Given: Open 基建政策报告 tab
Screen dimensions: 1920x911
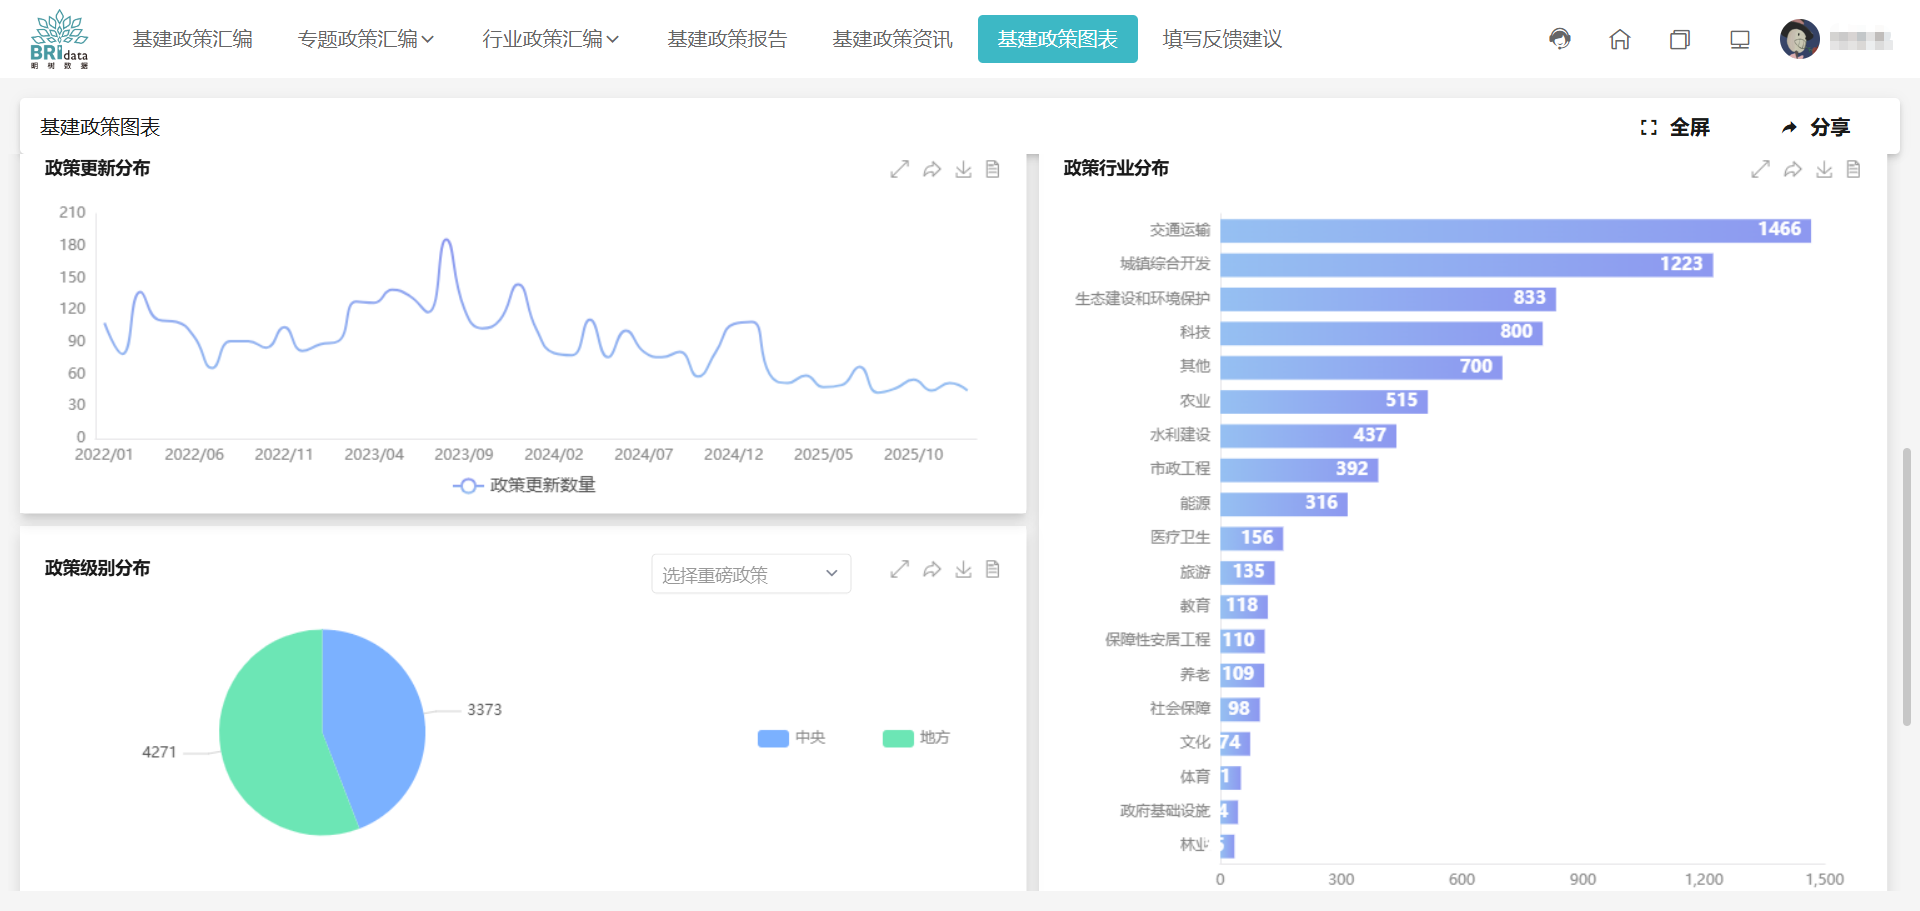Looking at the screenshot, I should (728, 39).
